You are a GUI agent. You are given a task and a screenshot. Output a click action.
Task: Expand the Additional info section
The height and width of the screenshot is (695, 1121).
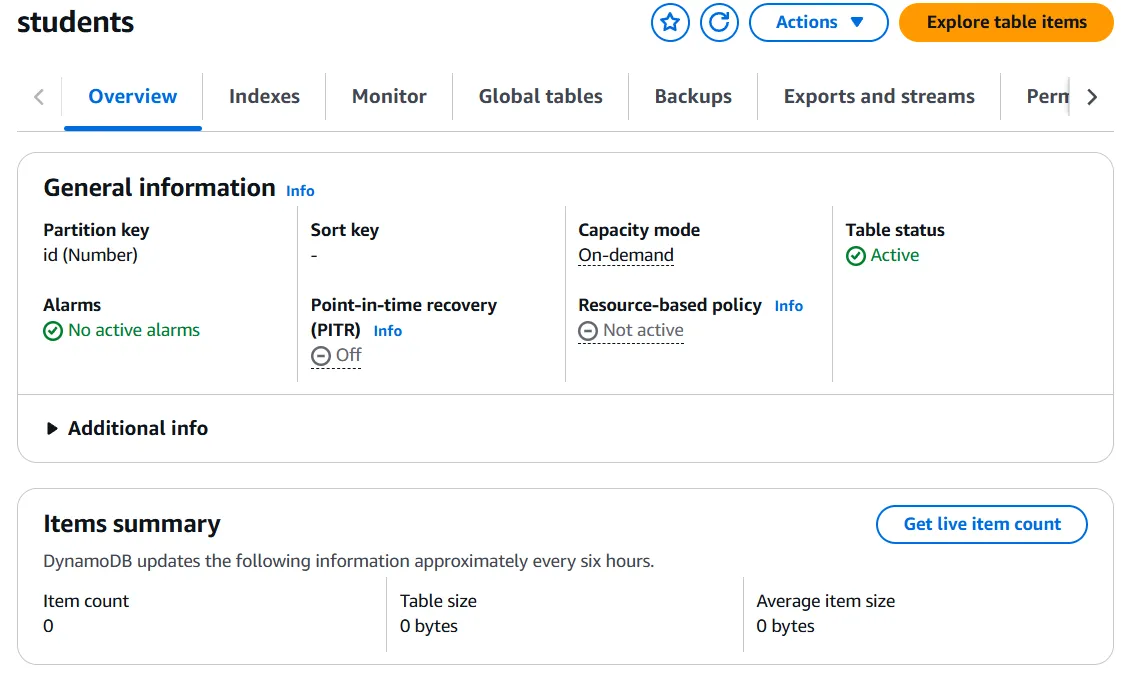[x=126, y=428]
